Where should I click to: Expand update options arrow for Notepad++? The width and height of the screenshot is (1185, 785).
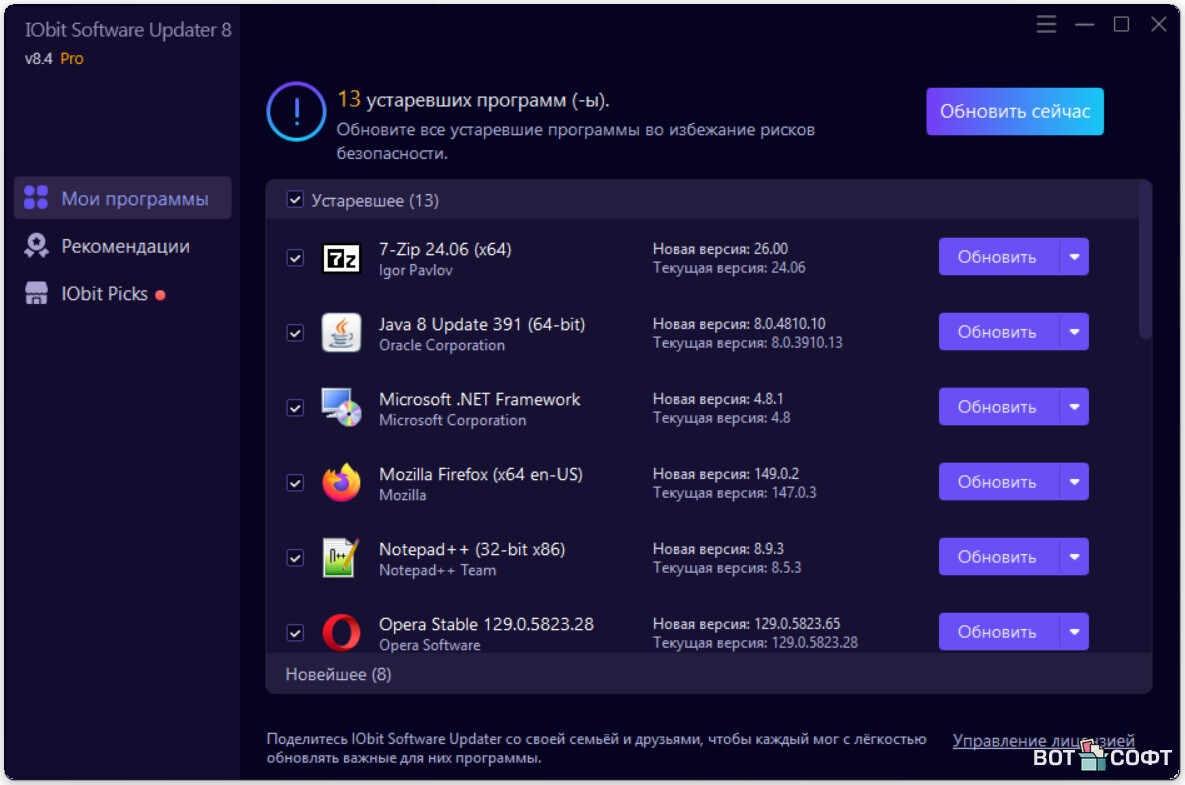(x=1074, y=557)
